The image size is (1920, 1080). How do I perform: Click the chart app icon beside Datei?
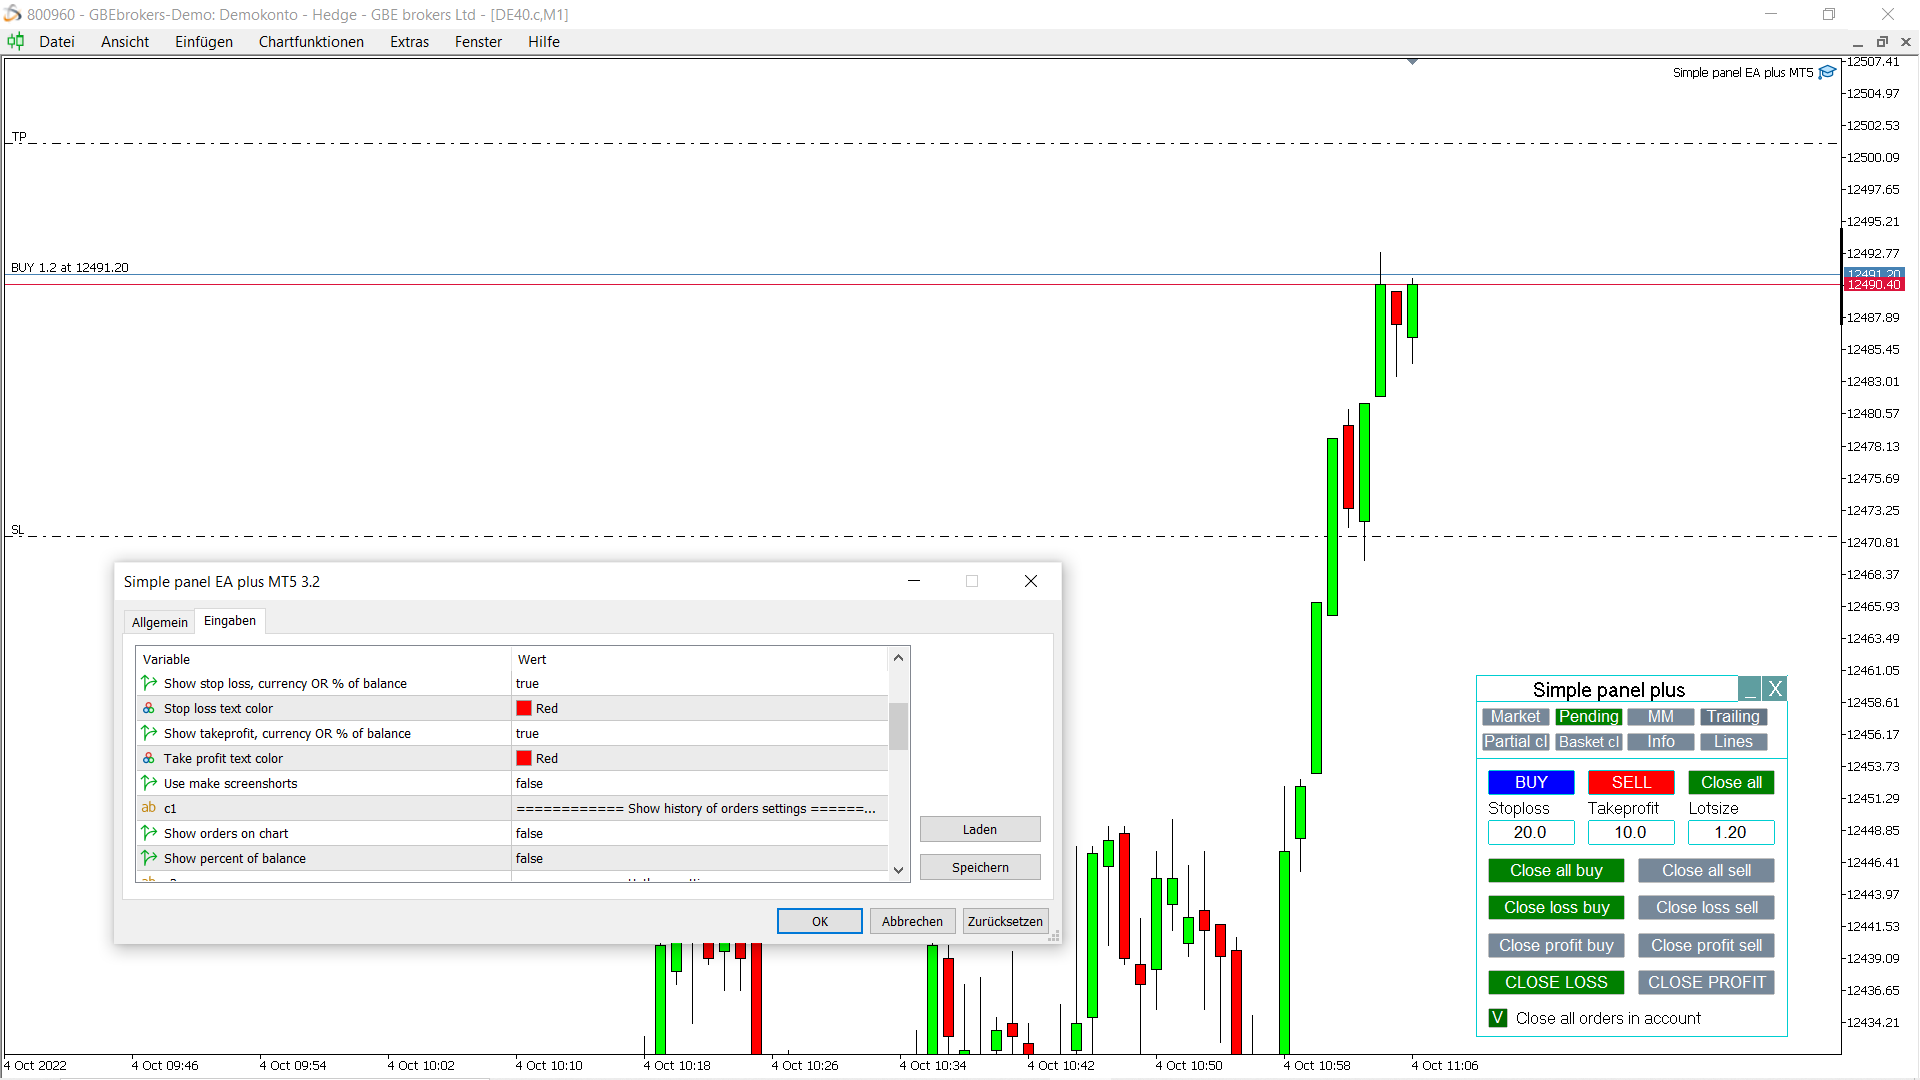(x=16, y=41)
